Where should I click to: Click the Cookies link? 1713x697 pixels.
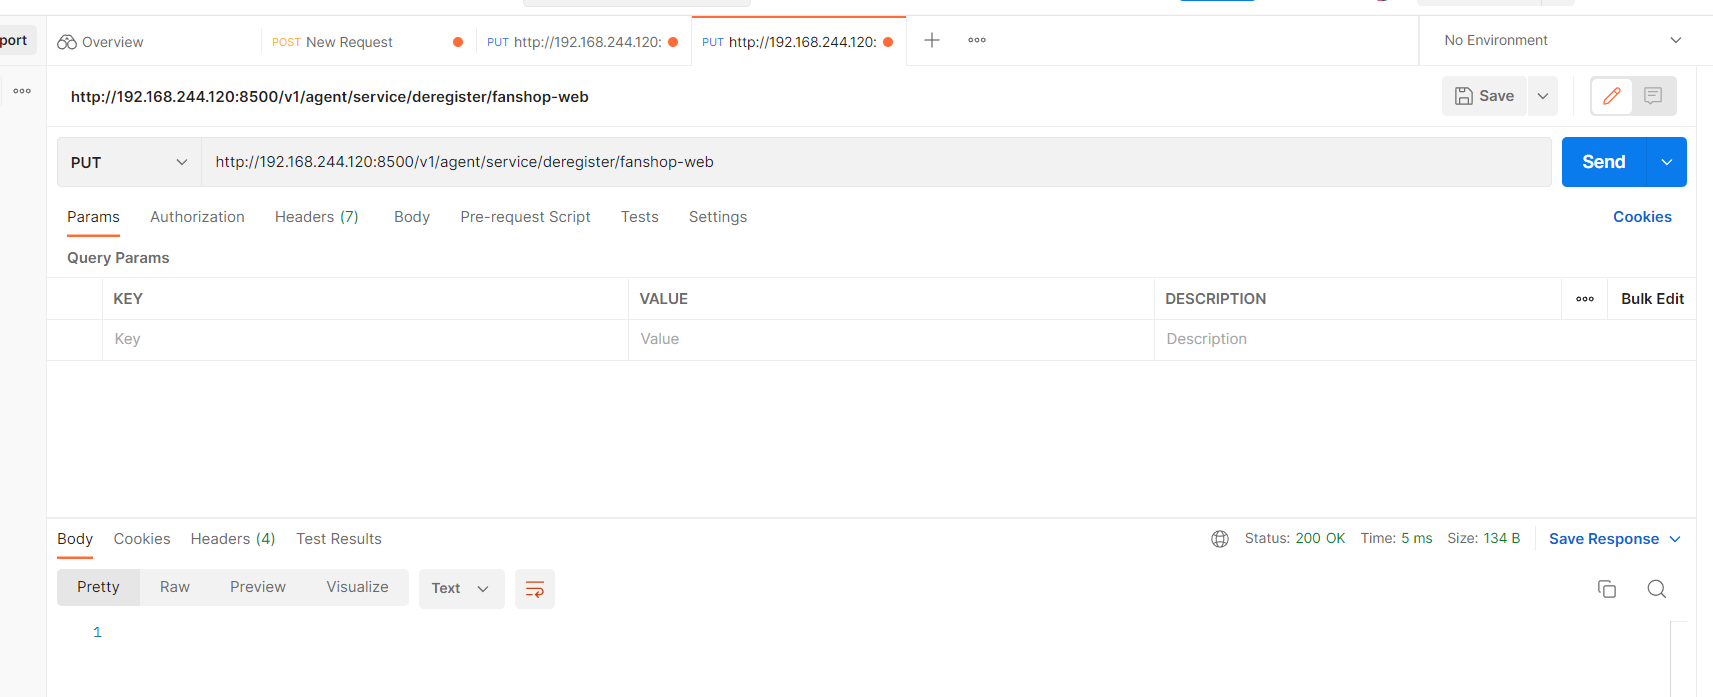[1642, 217]
